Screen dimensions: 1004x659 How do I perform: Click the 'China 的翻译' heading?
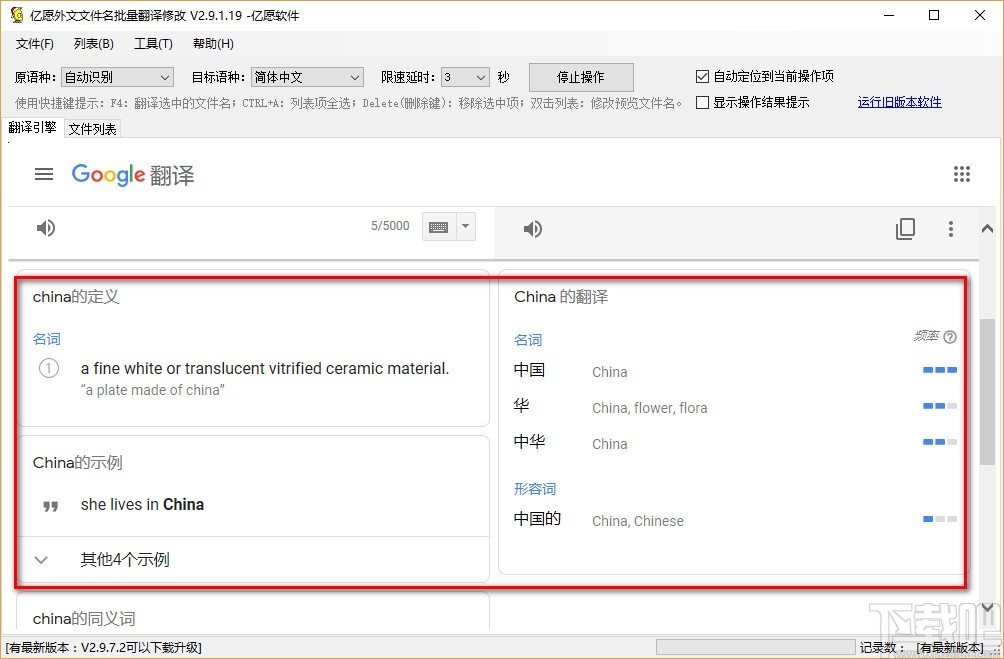point(561,297)
